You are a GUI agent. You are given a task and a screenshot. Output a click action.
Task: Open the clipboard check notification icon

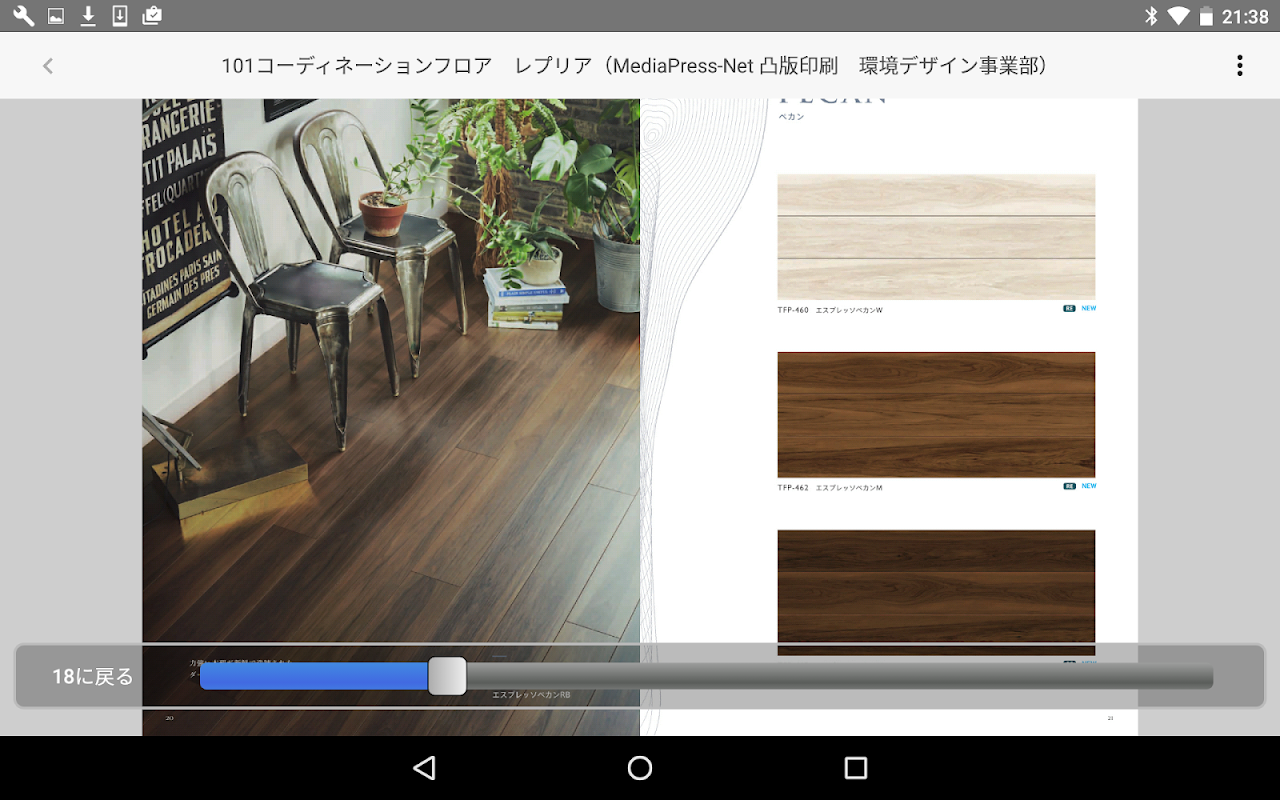click(152, 16)
